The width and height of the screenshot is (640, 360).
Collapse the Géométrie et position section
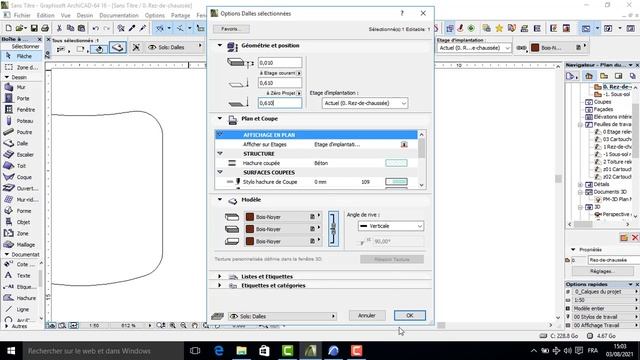[220, 45]
